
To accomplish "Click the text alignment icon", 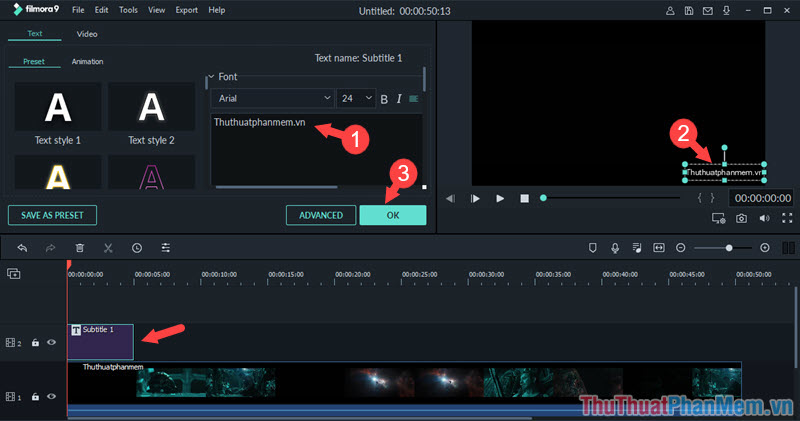I will [x=414, y=98].
